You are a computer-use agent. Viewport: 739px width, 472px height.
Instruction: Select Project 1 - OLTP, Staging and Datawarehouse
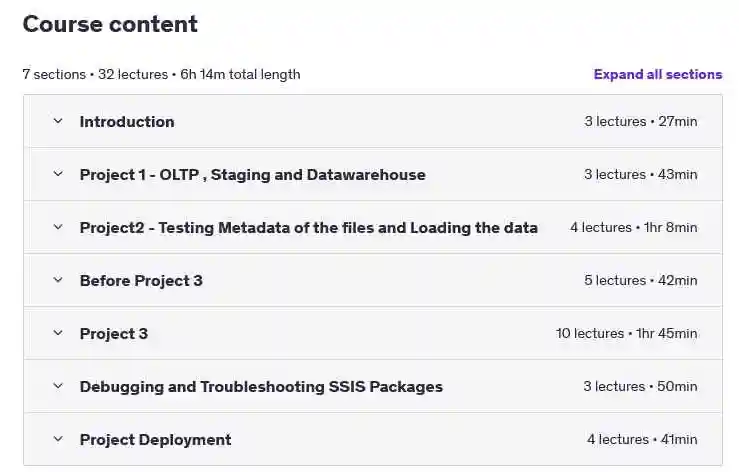coord(253,174)
